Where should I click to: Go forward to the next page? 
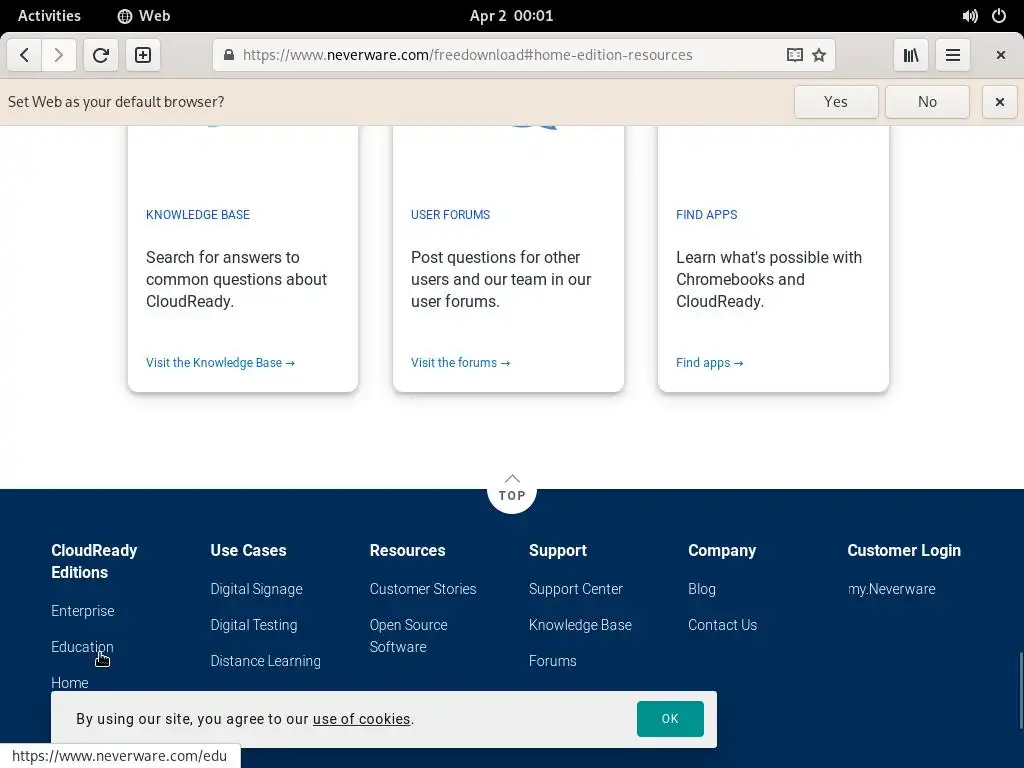59,55
